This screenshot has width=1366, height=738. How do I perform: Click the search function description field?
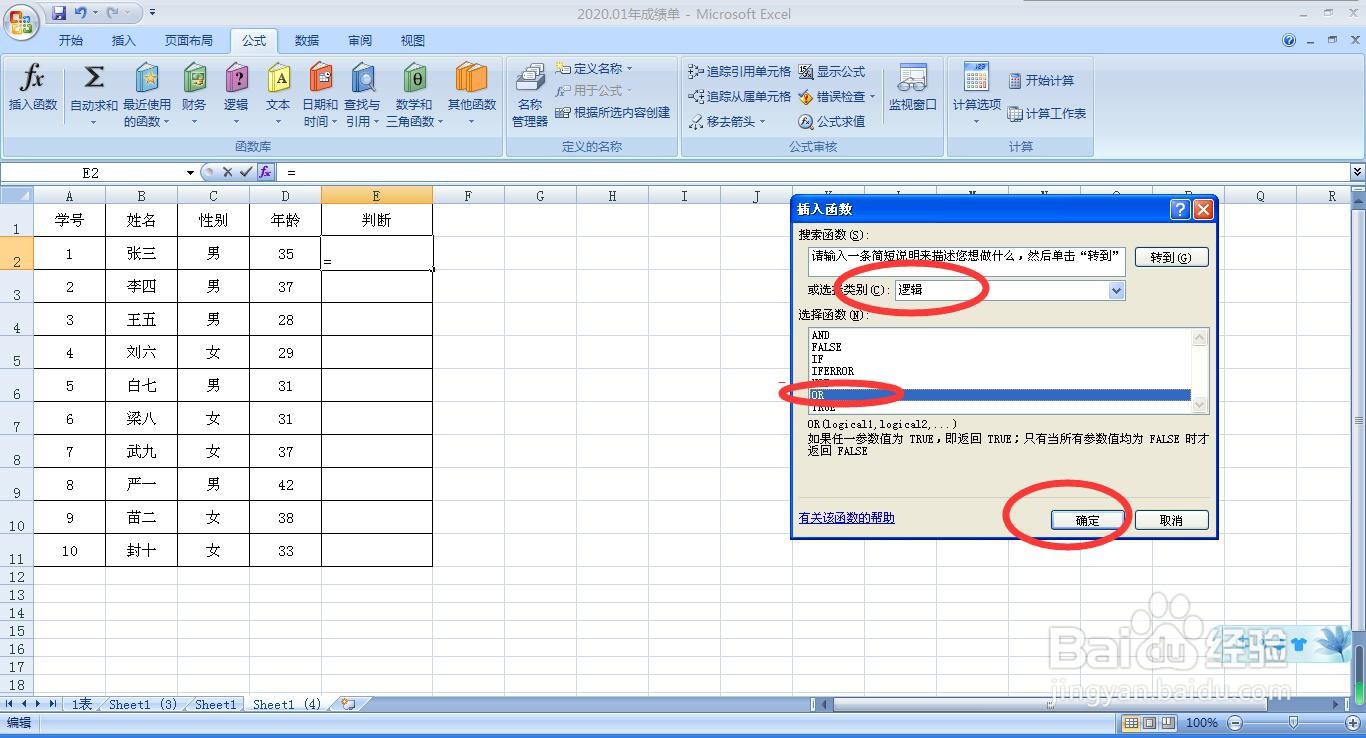point(966,261)
